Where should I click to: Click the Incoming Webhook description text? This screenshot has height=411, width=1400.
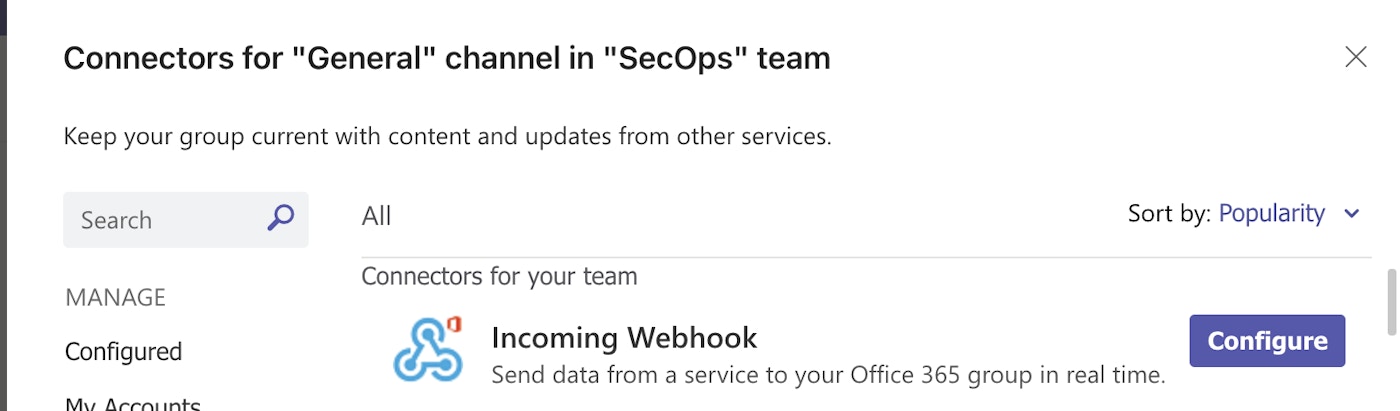coord(828,376)
